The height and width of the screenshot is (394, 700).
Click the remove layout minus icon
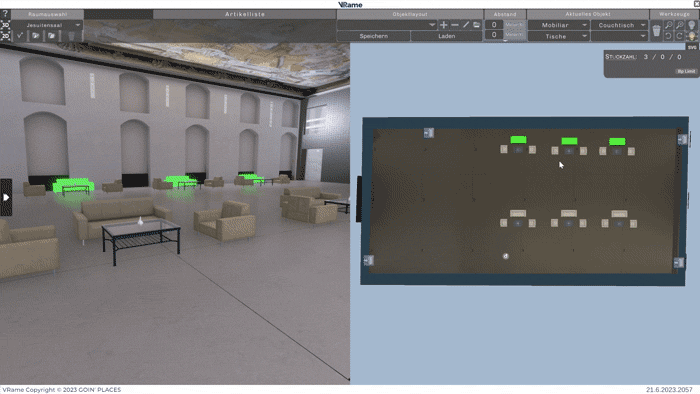click(x=454, y=25)
